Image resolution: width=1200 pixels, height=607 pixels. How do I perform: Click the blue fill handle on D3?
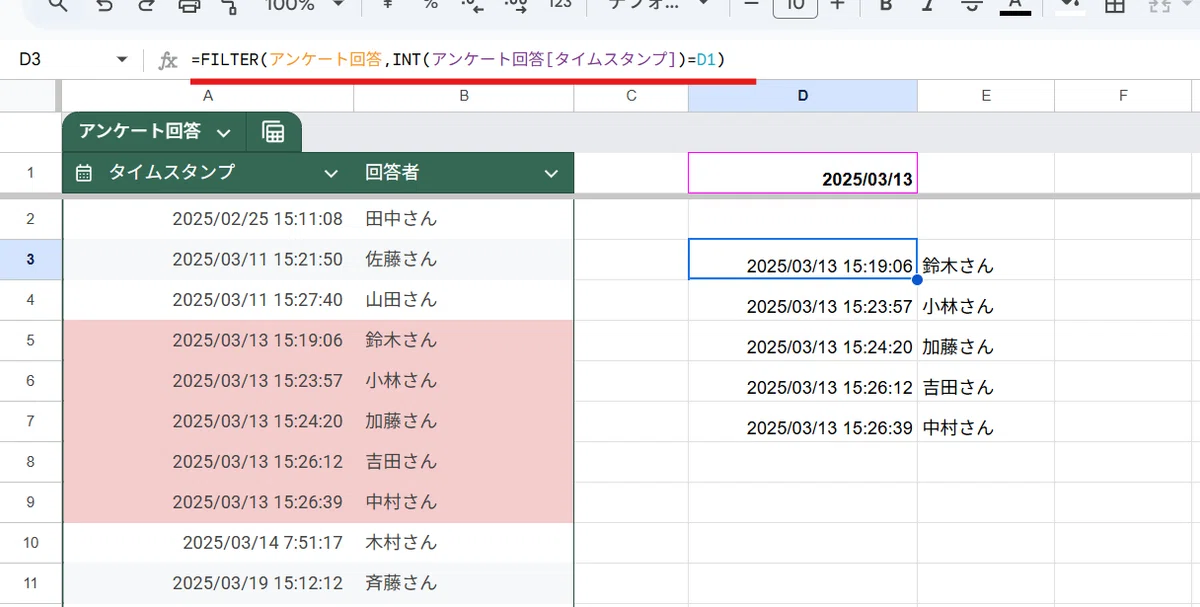tap(917, 279)
